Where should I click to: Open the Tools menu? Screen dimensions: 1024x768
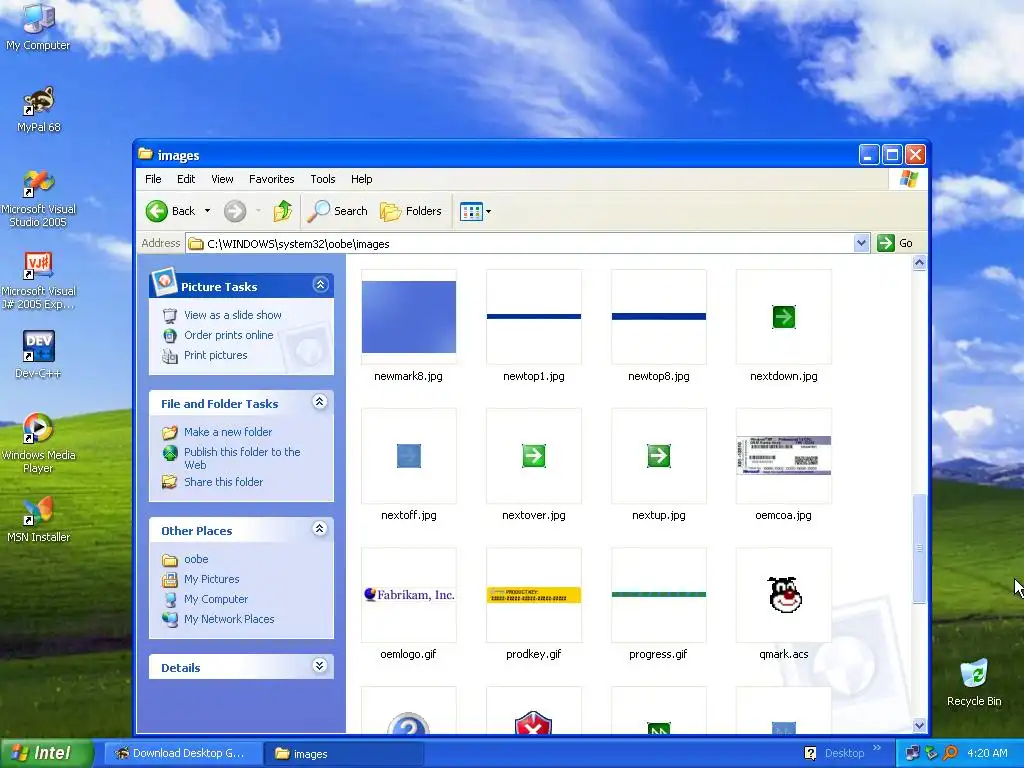click(x=323, y=179)
